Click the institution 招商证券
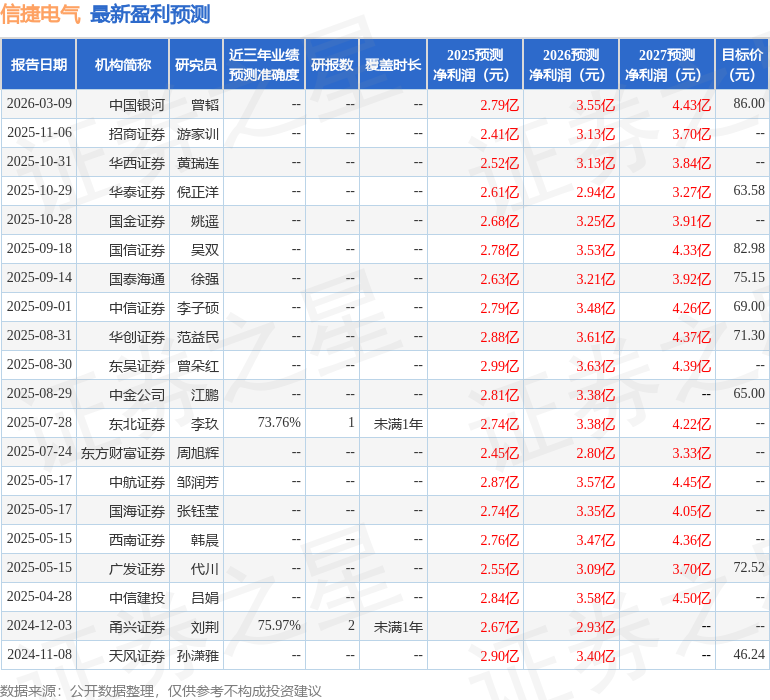770x700 pixels. (137, 134)
